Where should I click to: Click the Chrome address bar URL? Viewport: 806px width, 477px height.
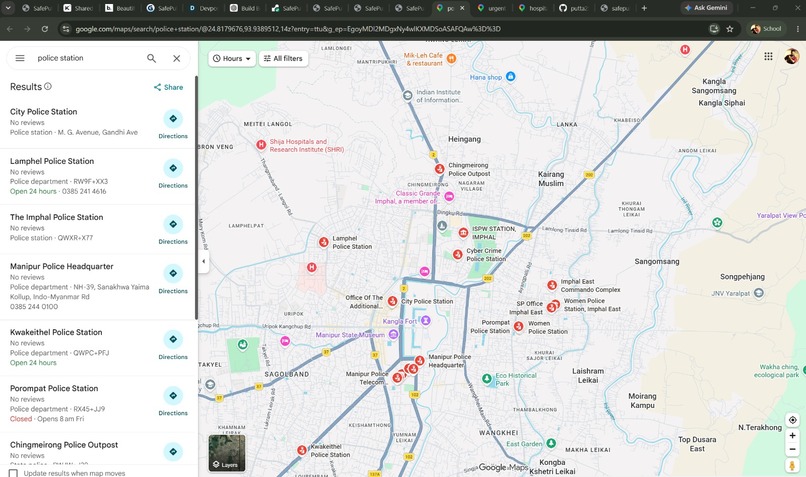click(288, 29)
